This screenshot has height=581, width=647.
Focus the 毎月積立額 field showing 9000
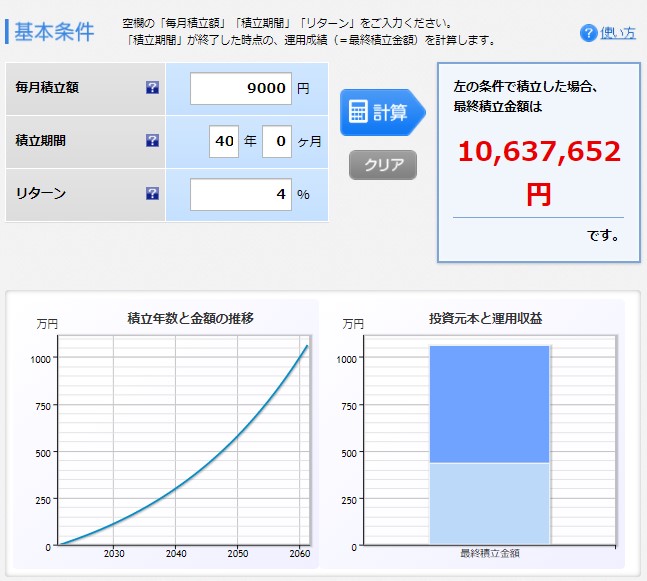click(241, 88)
